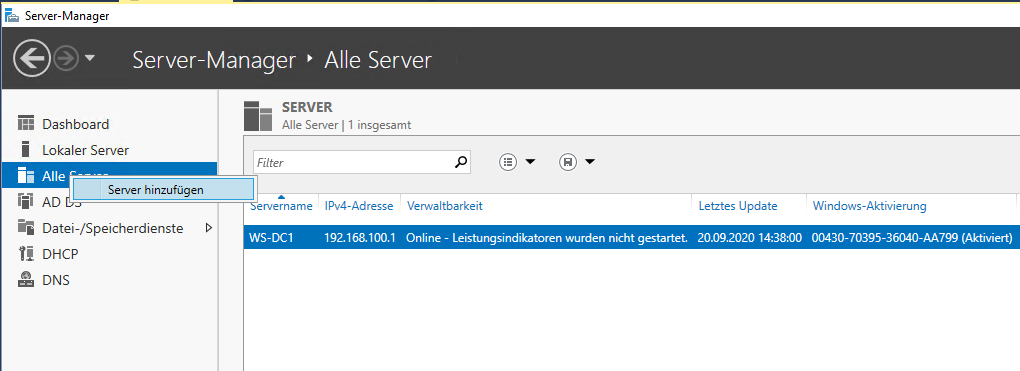Open the DHCP role page
The image size is (1020, 371).
coord(60,254)
